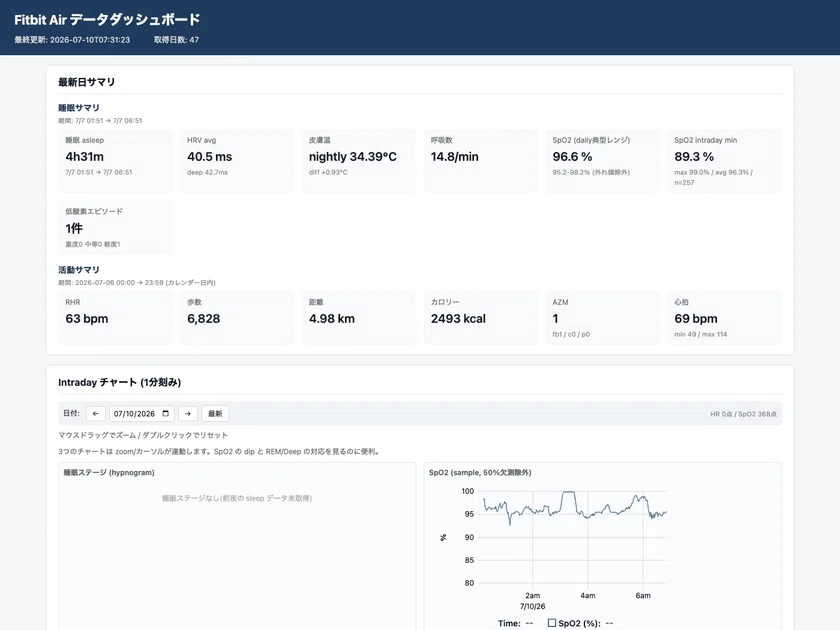Click 睡眠ステージ (hypnogram) chart title
Image resolution: width=840 pixels, height=630 pixels.
(x=109, y=472)
